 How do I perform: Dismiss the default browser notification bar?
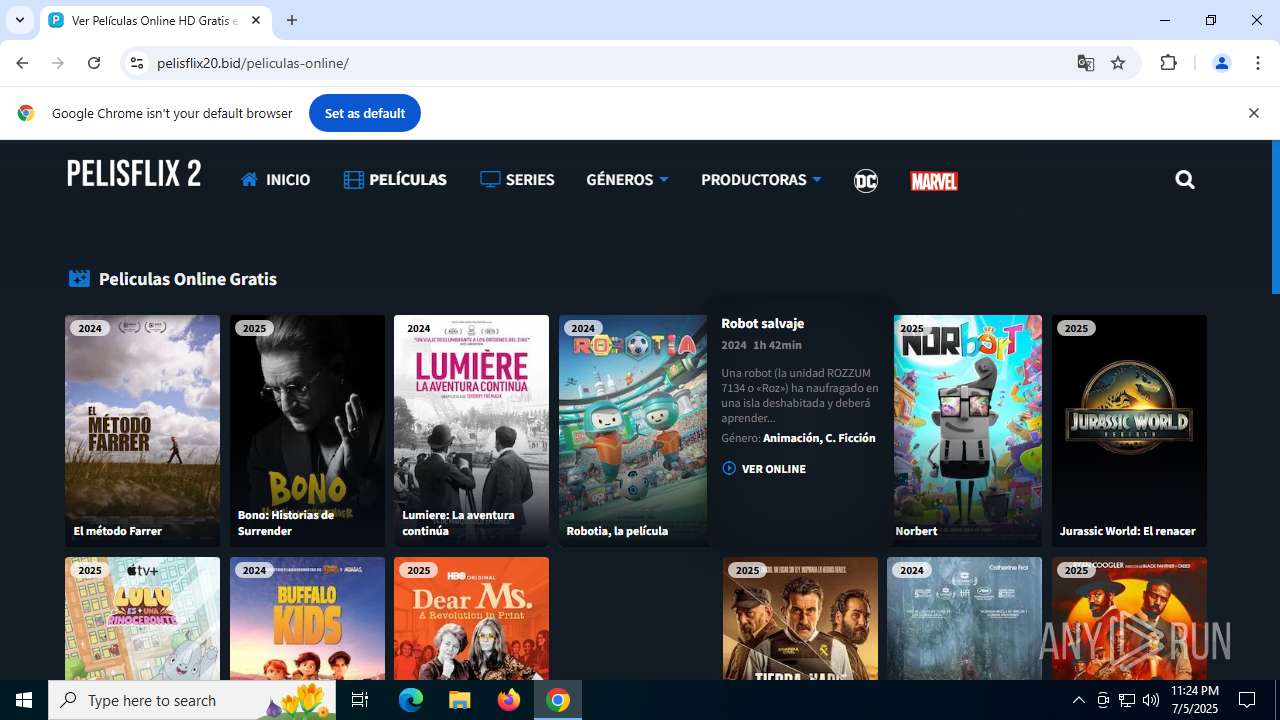point(1253,113)
